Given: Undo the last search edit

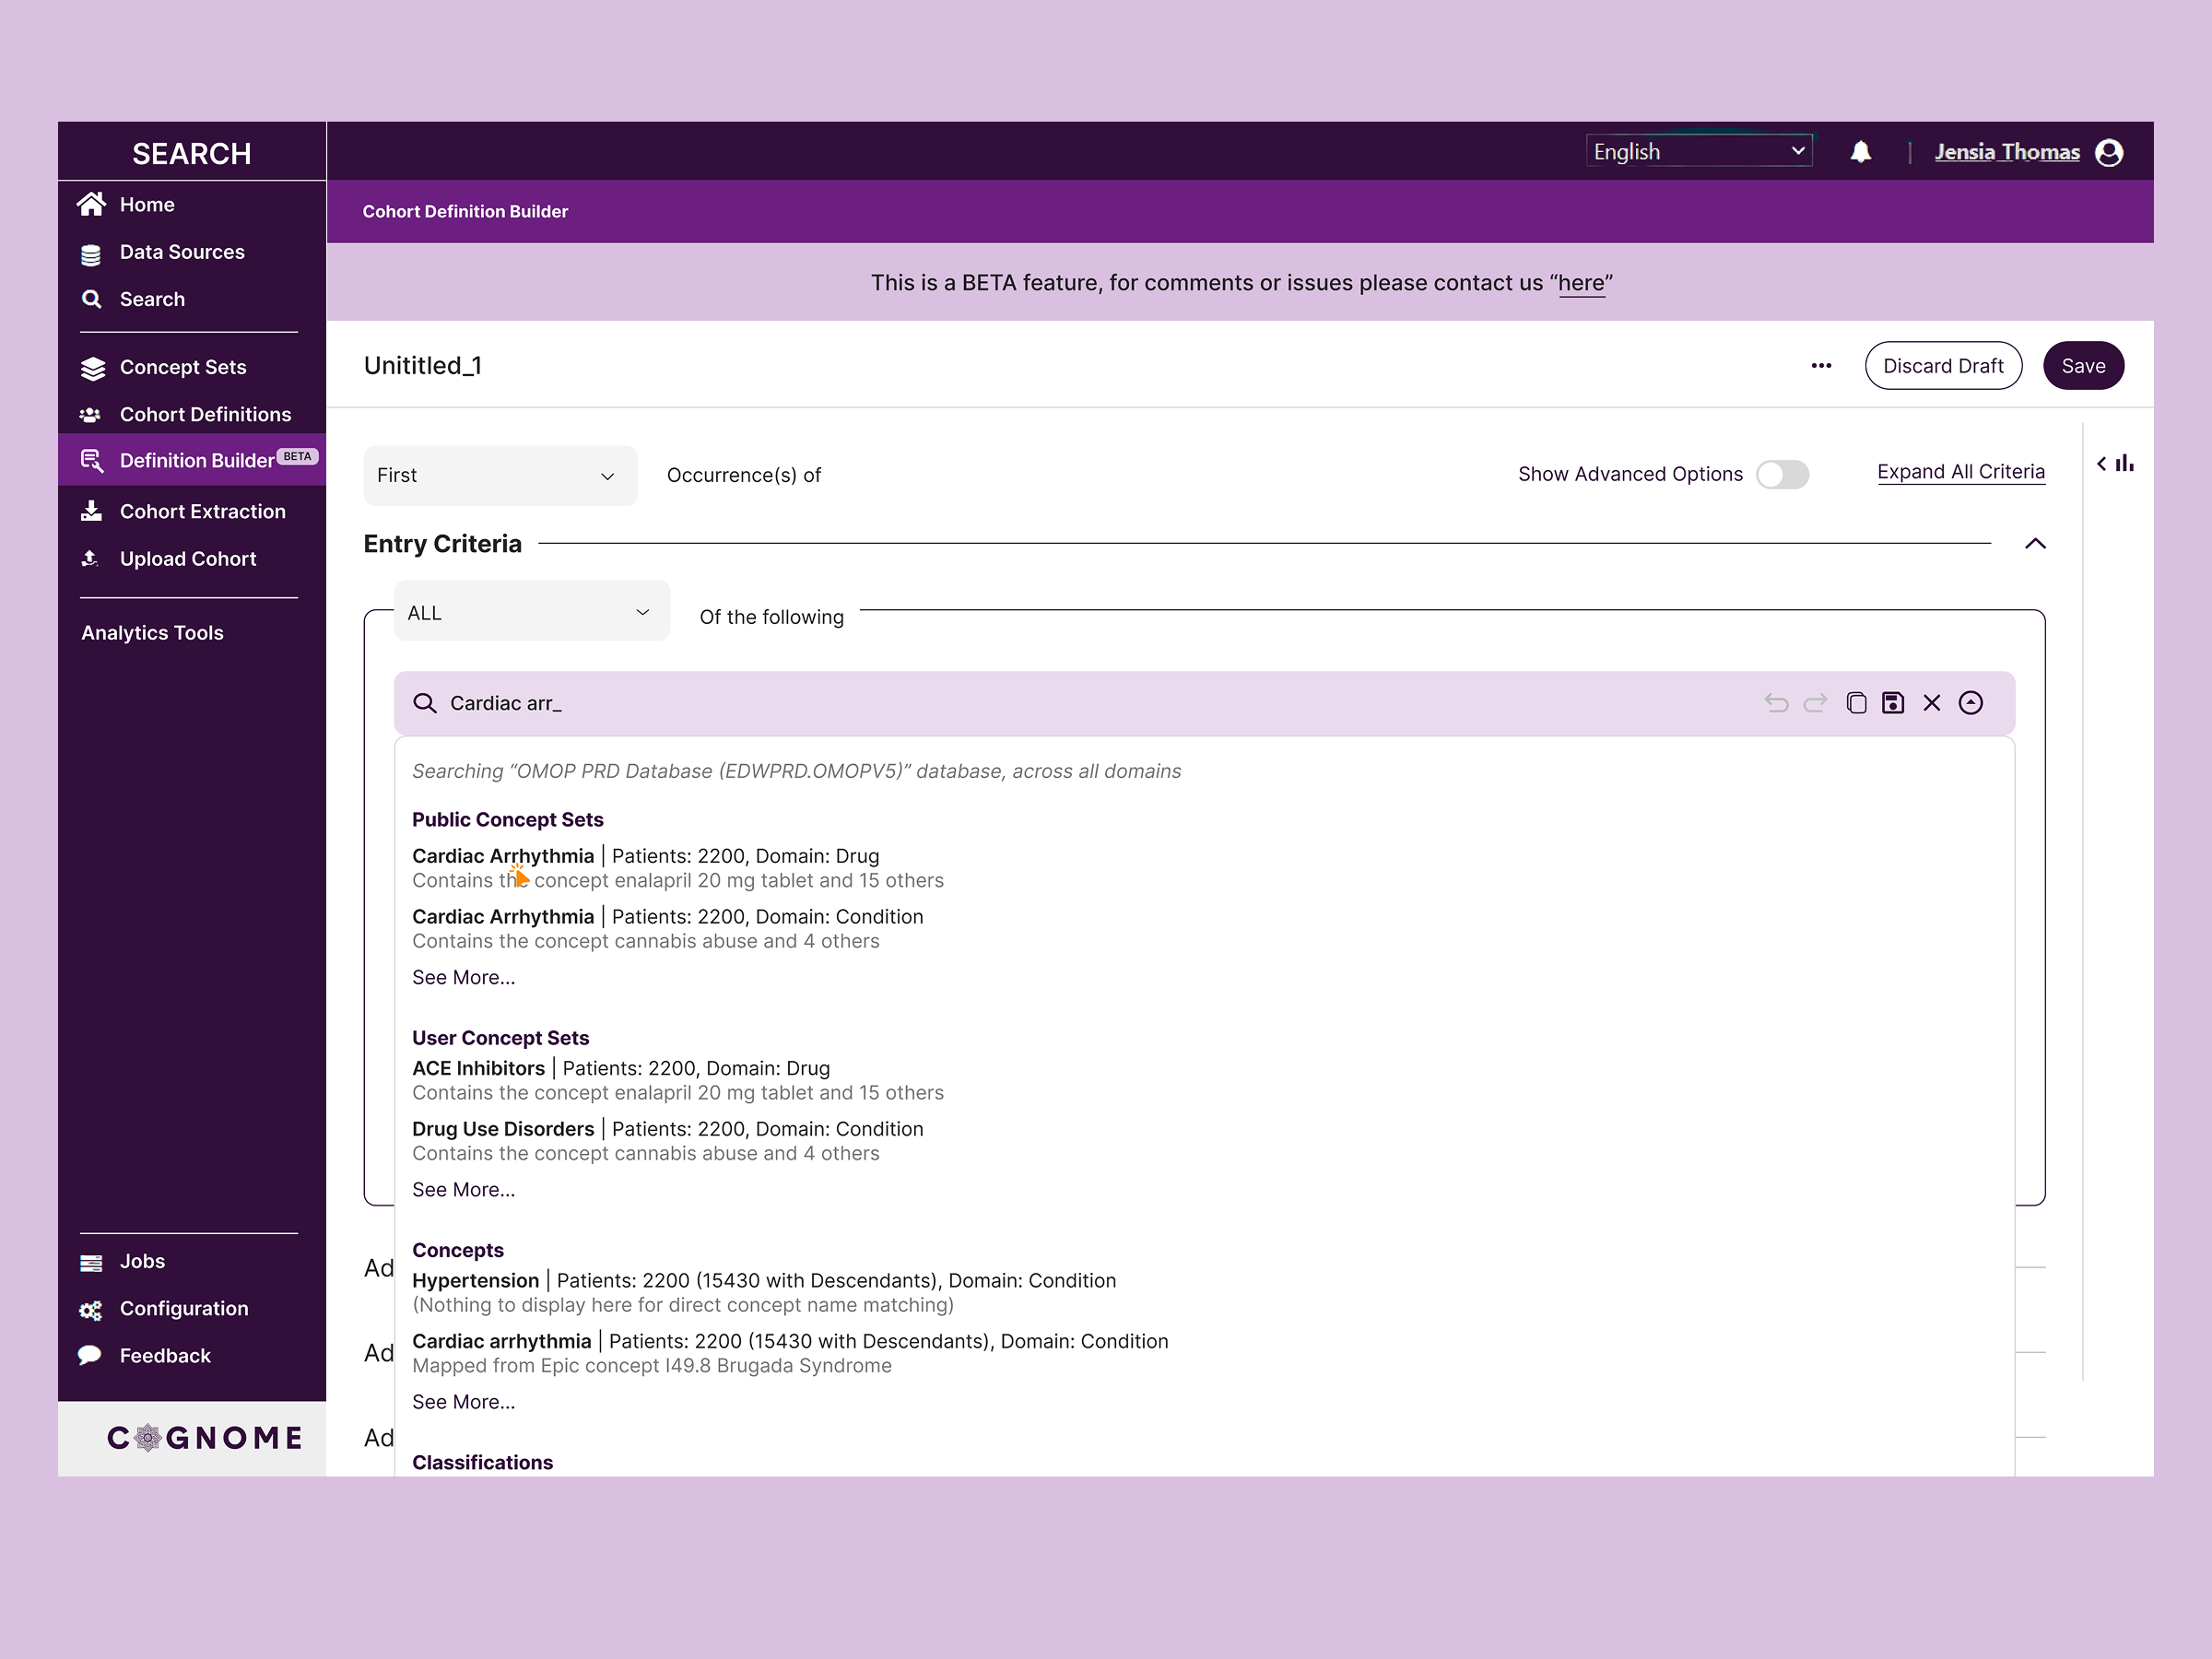Looking at the screenshot, I should click(x=1777, y=703).
